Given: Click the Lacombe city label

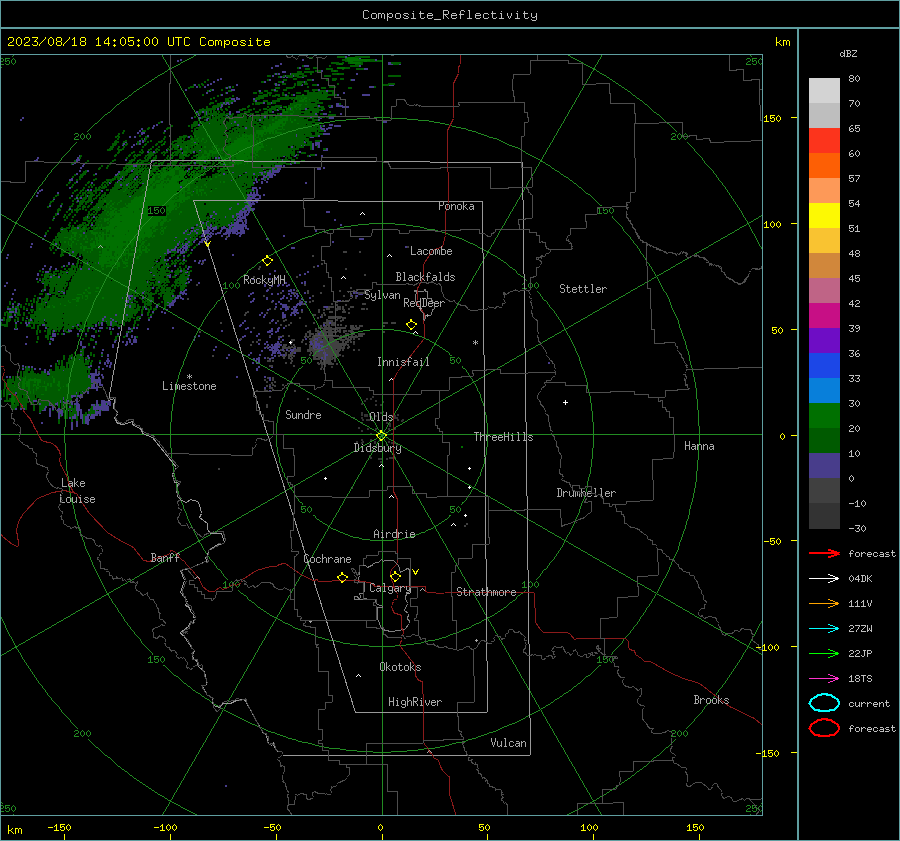Looking at the screenshot, I should pyautogui.click(x=431, y=251).
